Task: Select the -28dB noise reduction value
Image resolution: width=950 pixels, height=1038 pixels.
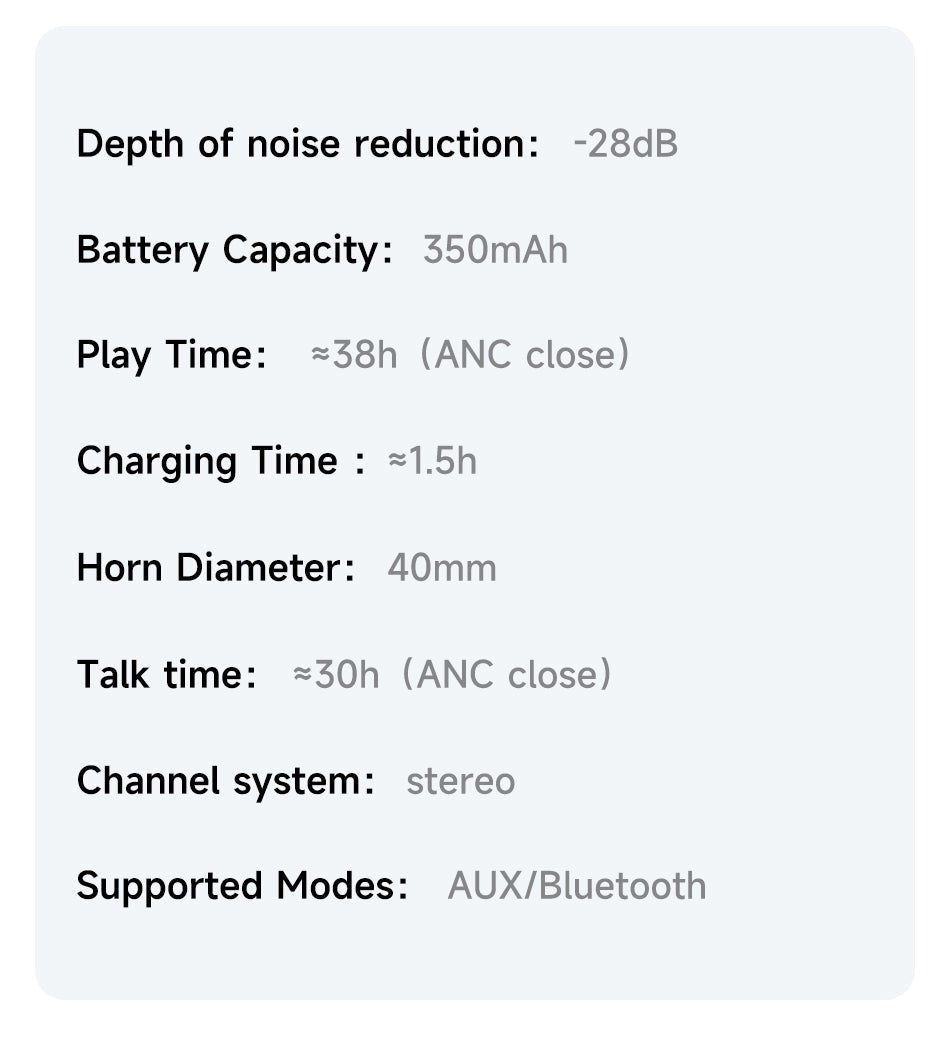Action: click(626, 144)
